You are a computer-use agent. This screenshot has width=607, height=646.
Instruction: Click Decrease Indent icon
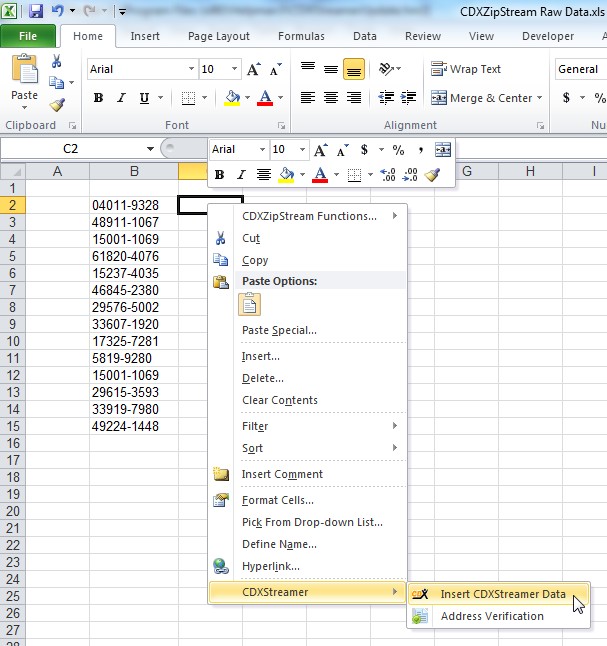386,98
